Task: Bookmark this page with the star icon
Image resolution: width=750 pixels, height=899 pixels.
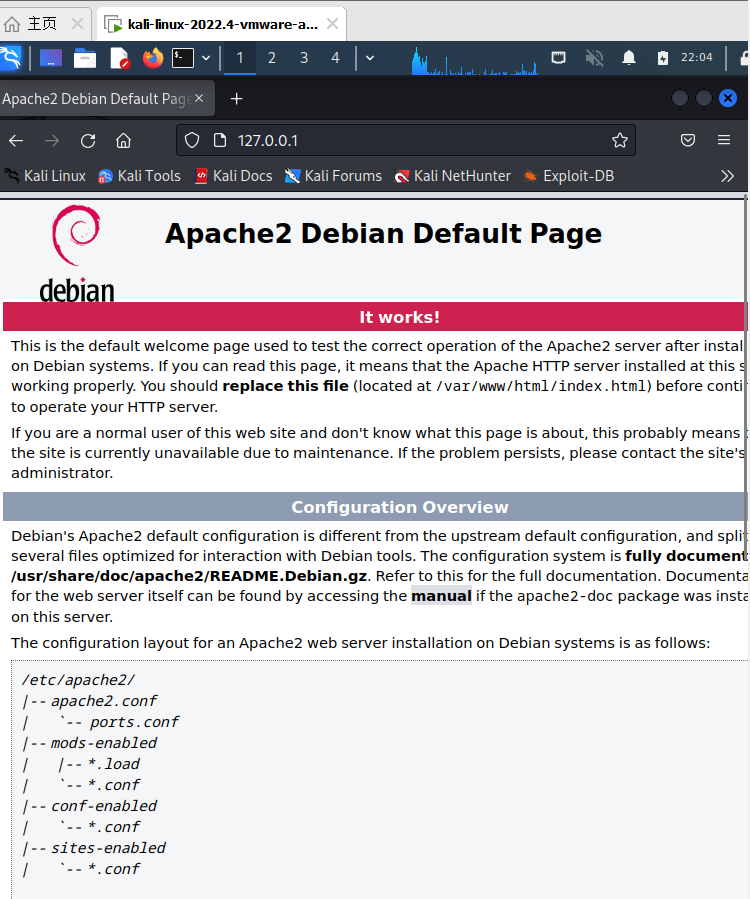Action: pyautogui.click(x=620, y=140)
